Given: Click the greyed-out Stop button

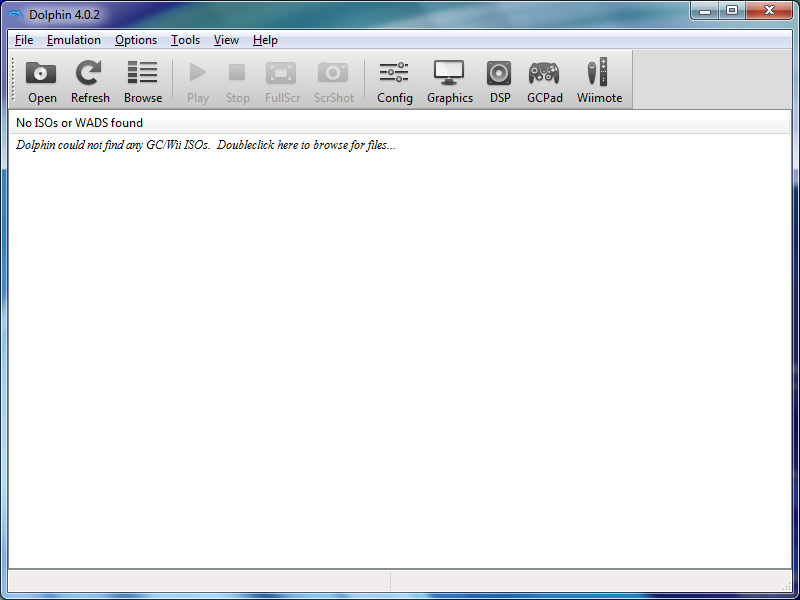Looking at the screenshot, I should tap(237, 81).
